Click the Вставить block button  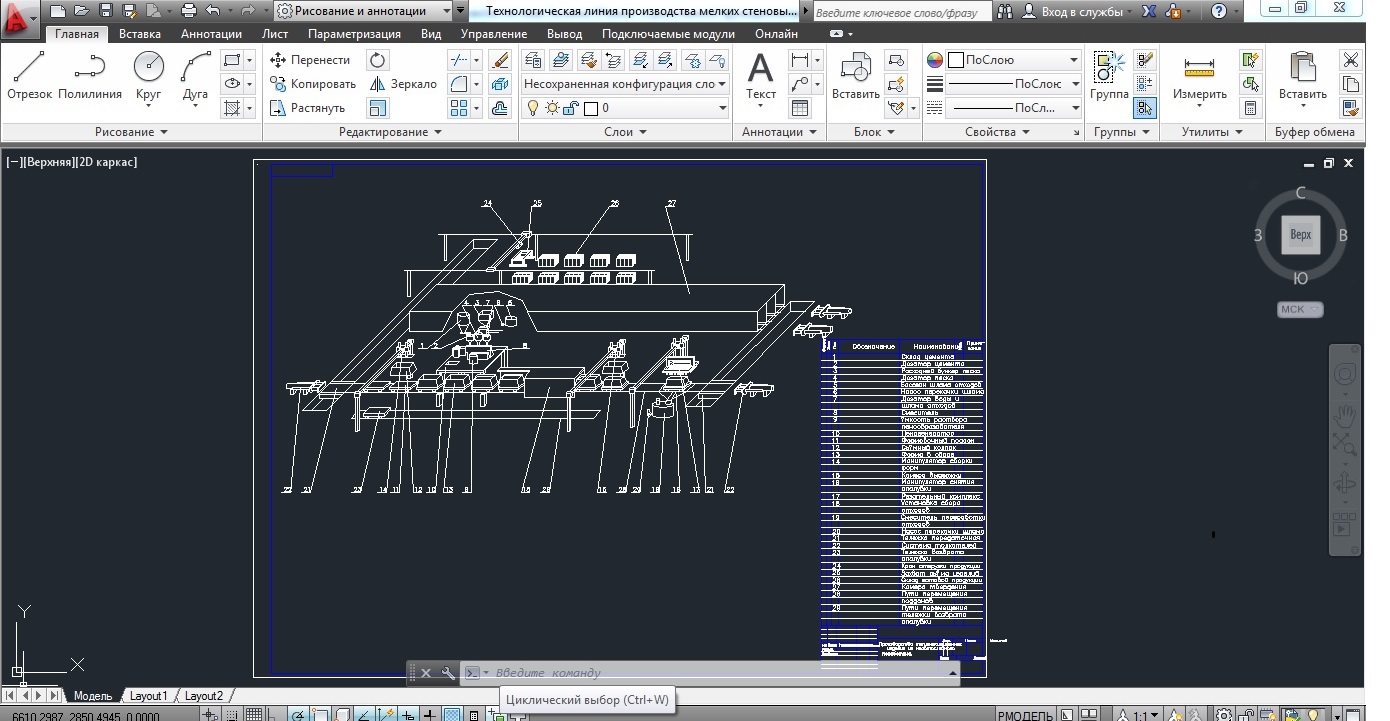856,77
